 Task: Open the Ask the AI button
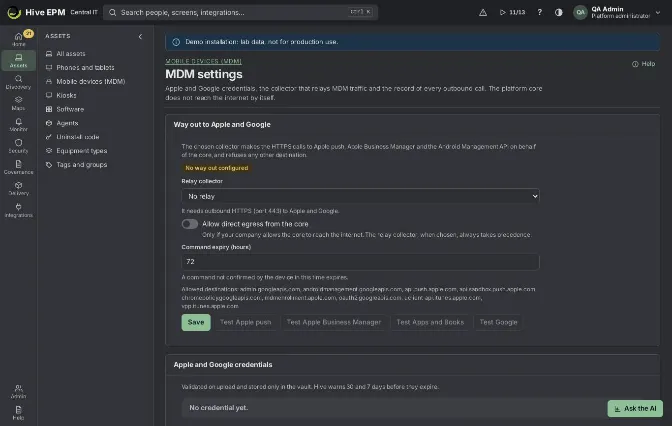pyautogui.click(x=635, y=408)
